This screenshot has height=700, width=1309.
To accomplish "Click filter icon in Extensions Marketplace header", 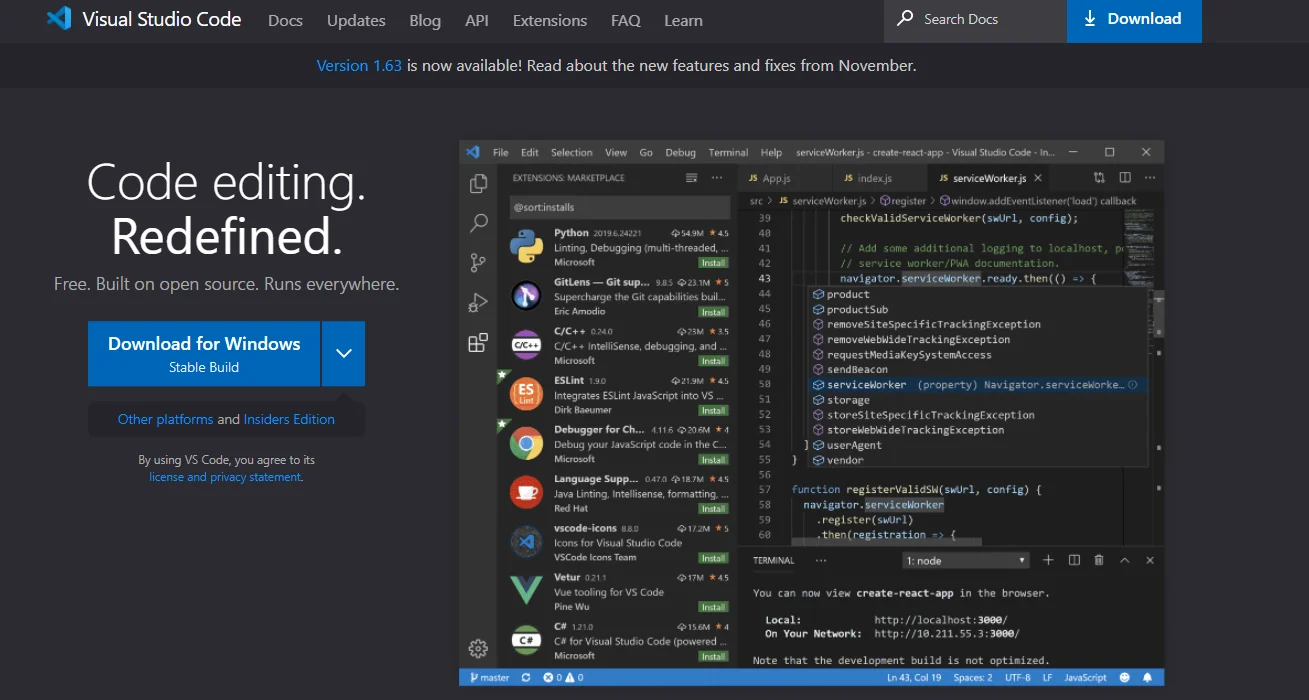I will [x=691, y=178].
